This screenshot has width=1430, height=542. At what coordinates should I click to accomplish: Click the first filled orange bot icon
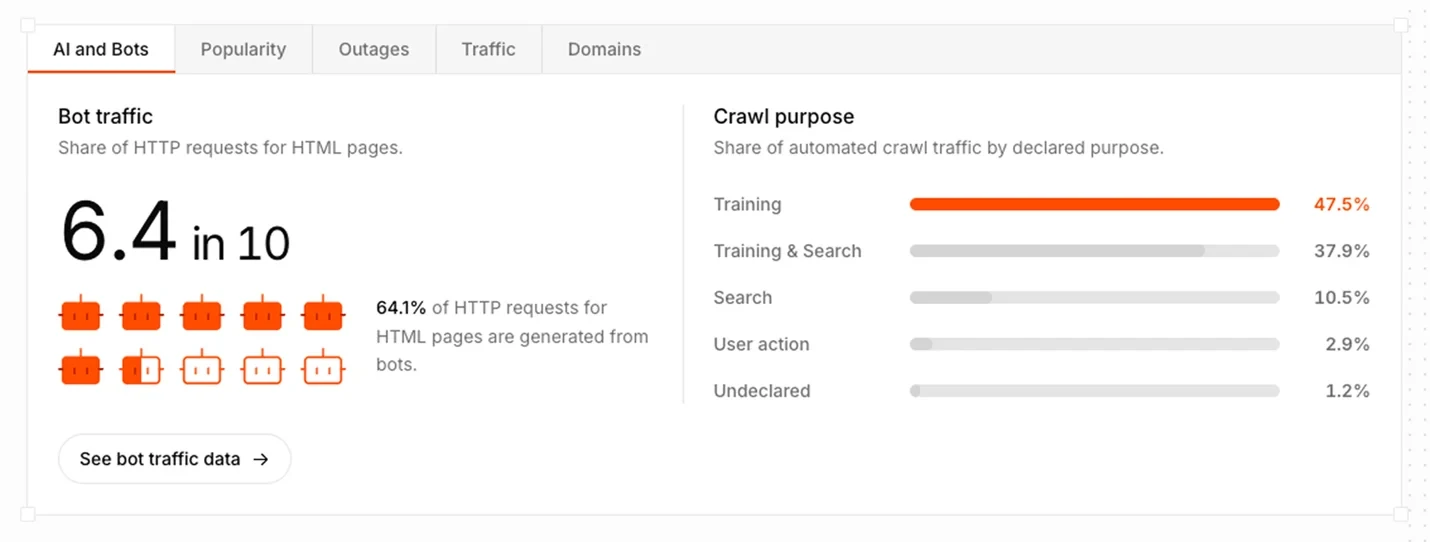click(80, 314)
